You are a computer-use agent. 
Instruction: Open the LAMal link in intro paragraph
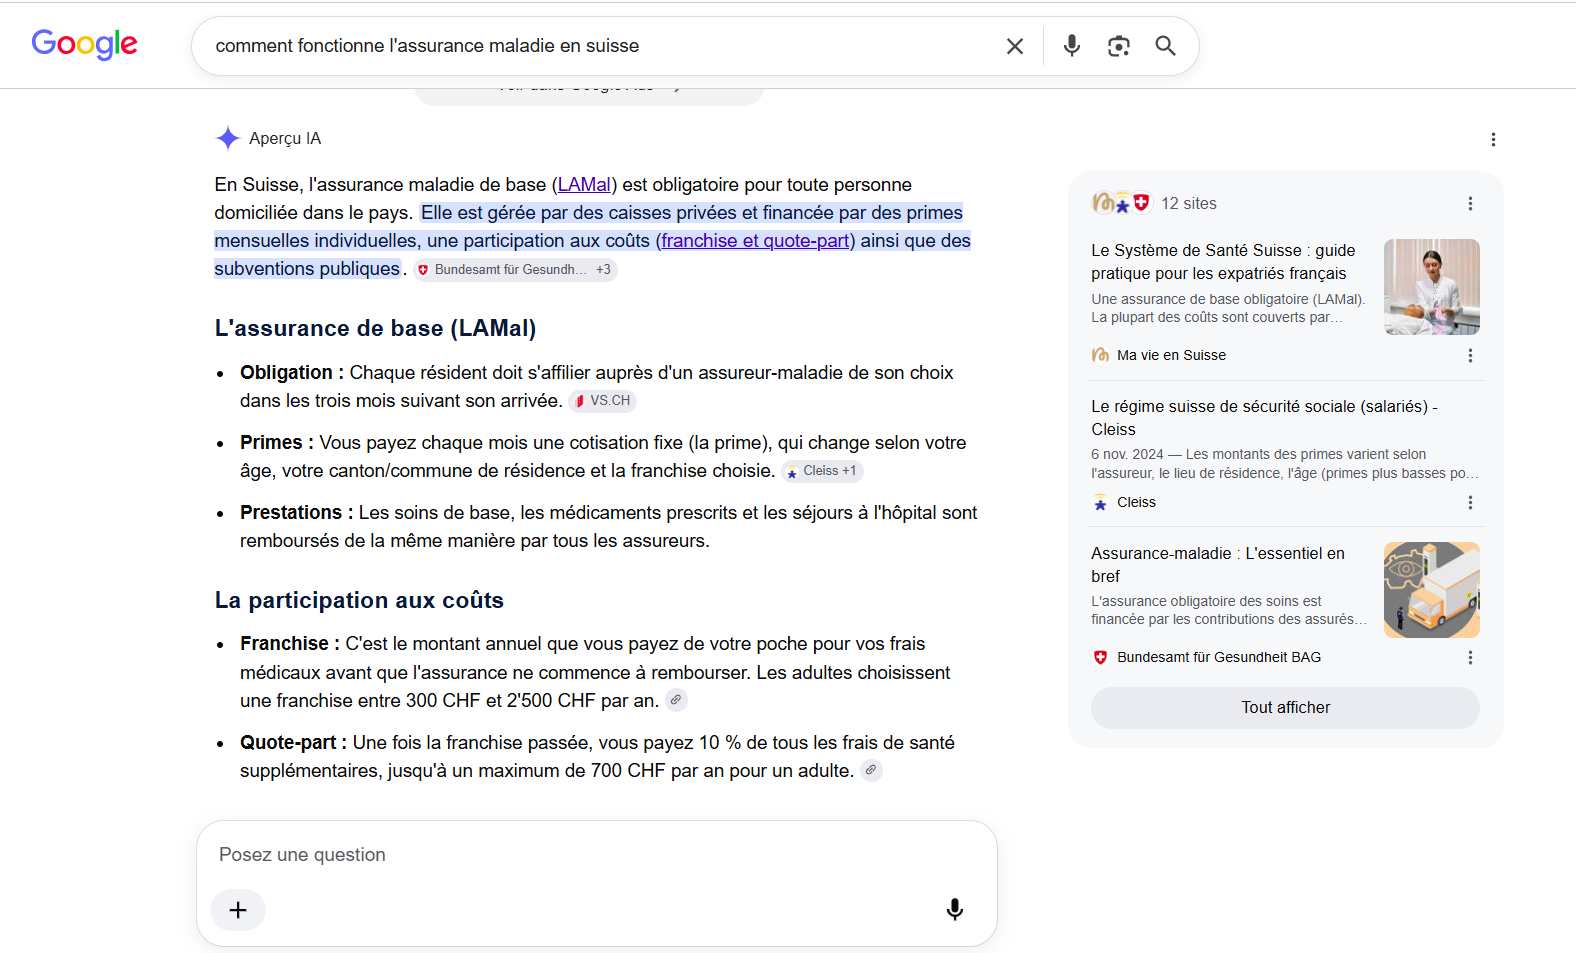pyautogui.click(x=584, y=185)
